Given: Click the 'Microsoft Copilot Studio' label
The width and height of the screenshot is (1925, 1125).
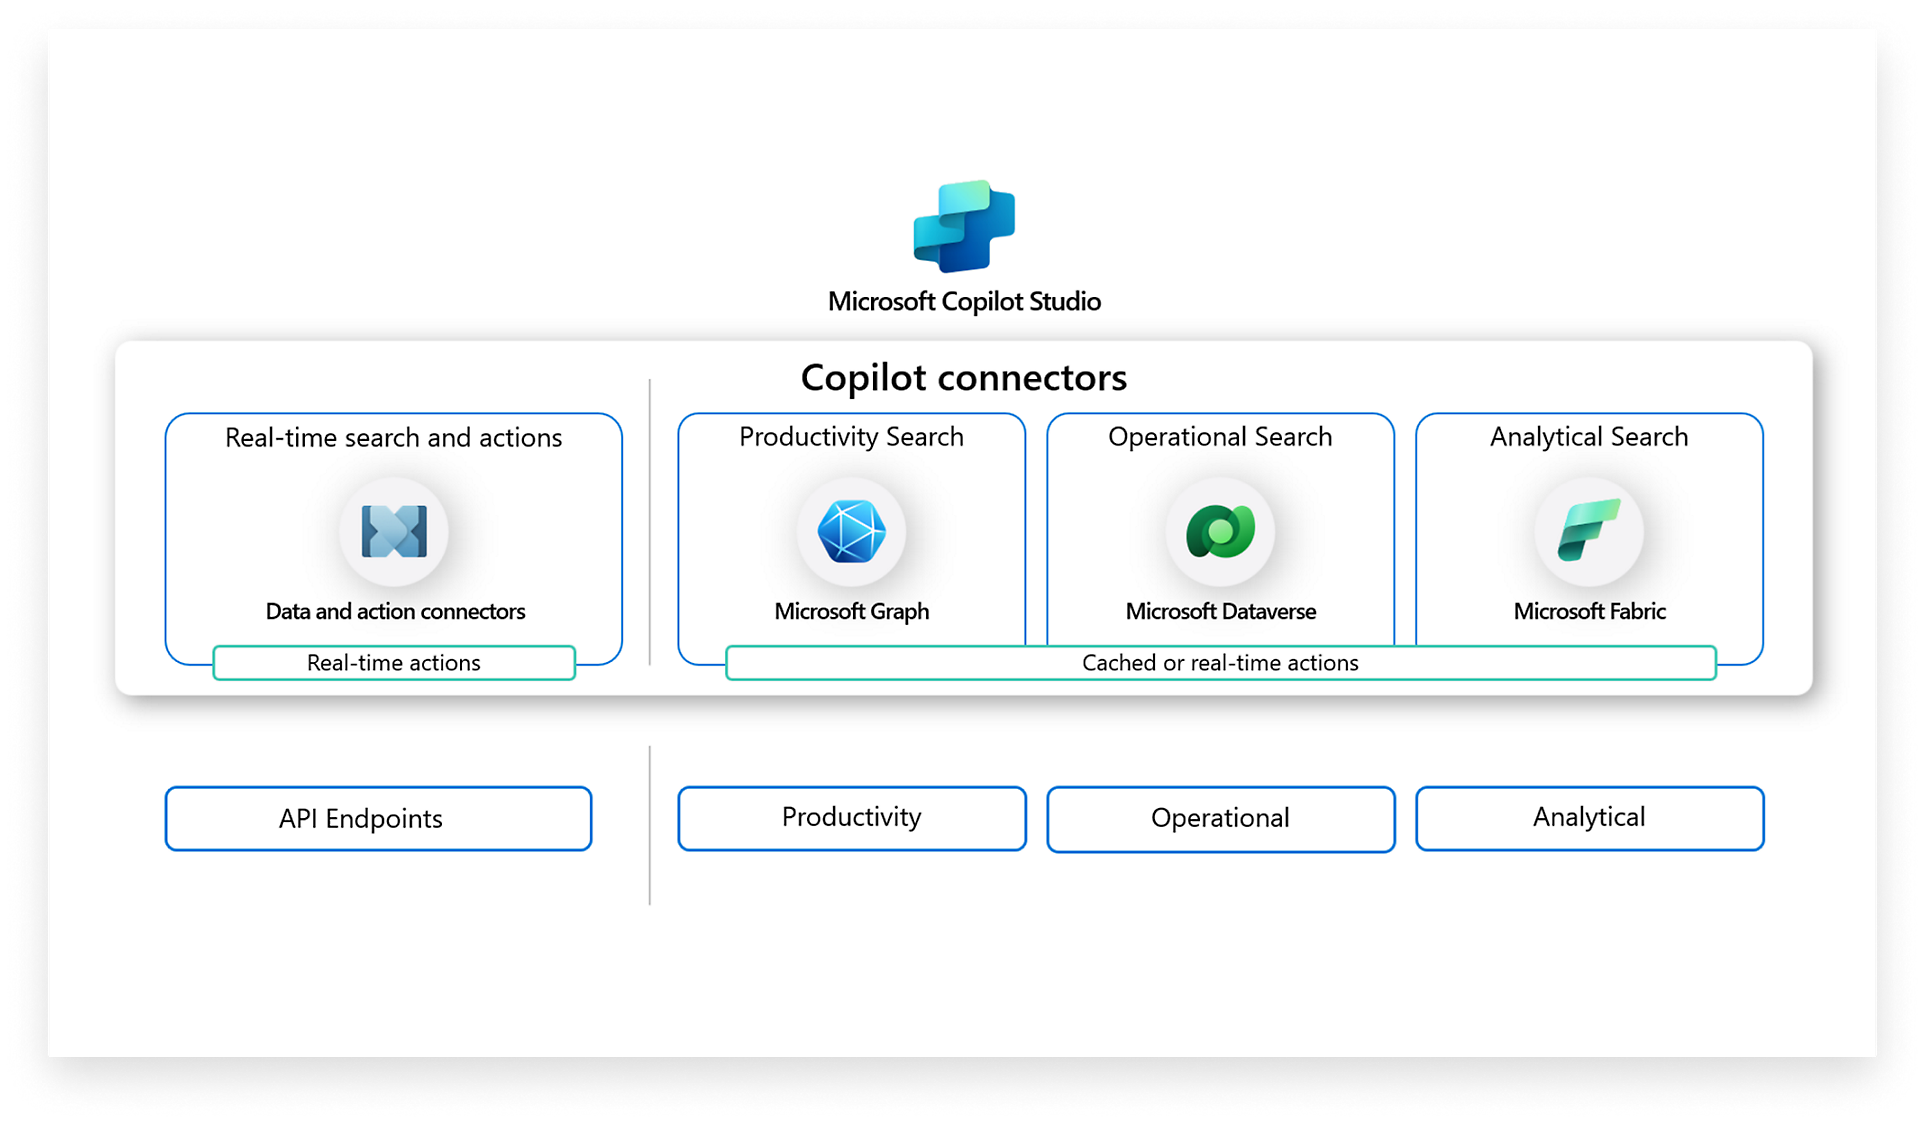Looking at the screenshot, I should (964, 301).
